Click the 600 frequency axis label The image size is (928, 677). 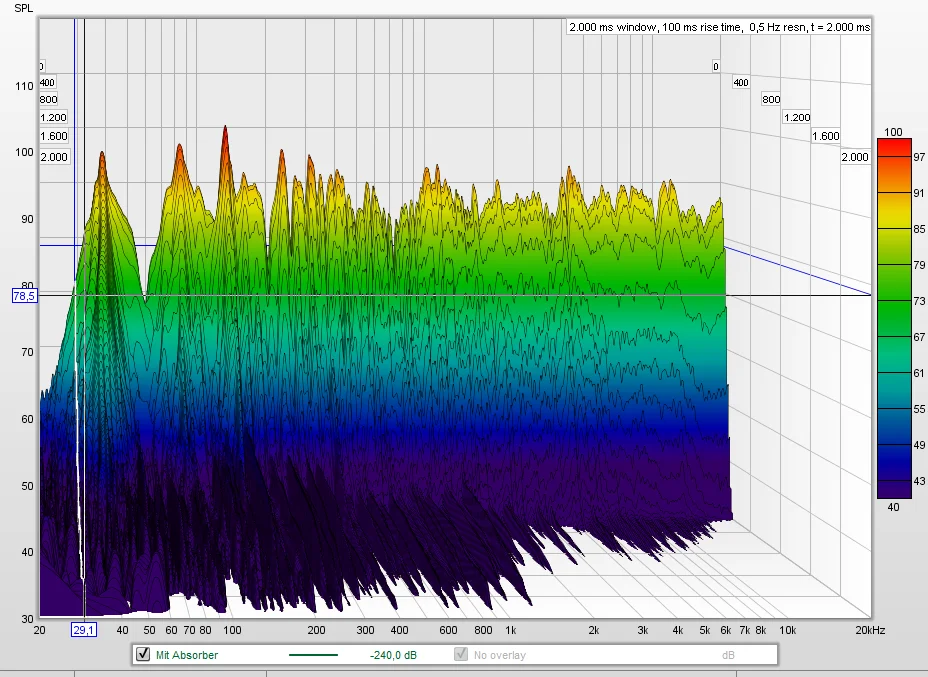448,630
